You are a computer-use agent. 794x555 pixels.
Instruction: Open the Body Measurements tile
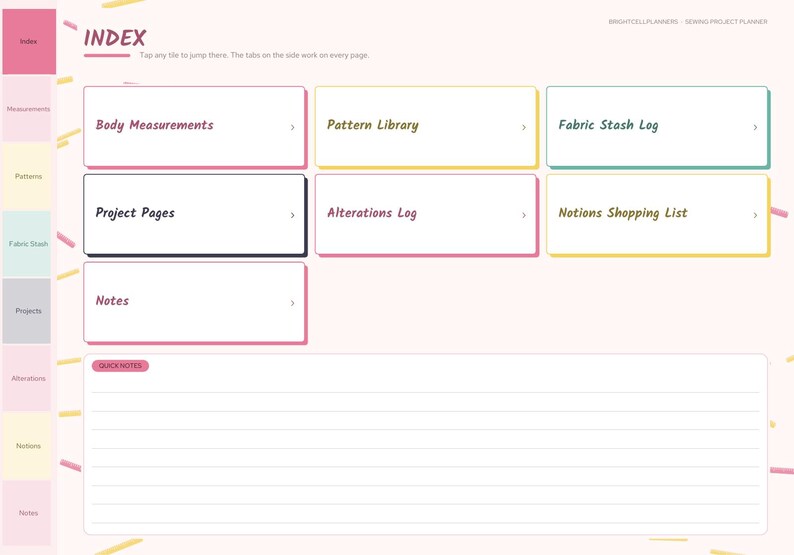[x=194, y=126]
